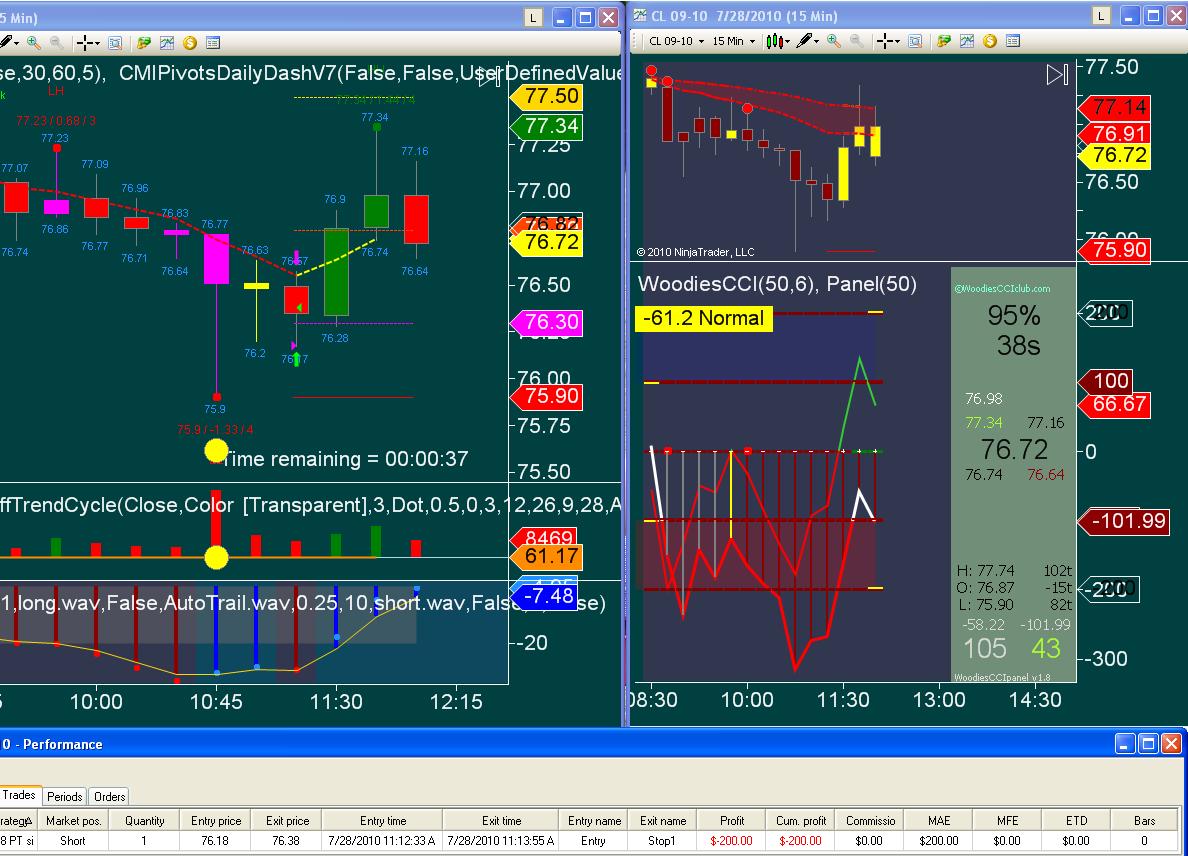Click the magenta 76.30 price marker
Screen dimensions: 1188x856
point(546,322)
